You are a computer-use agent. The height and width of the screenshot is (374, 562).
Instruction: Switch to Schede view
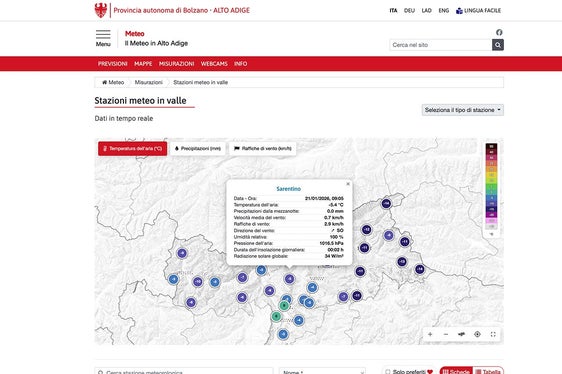(x=456, y=371)
